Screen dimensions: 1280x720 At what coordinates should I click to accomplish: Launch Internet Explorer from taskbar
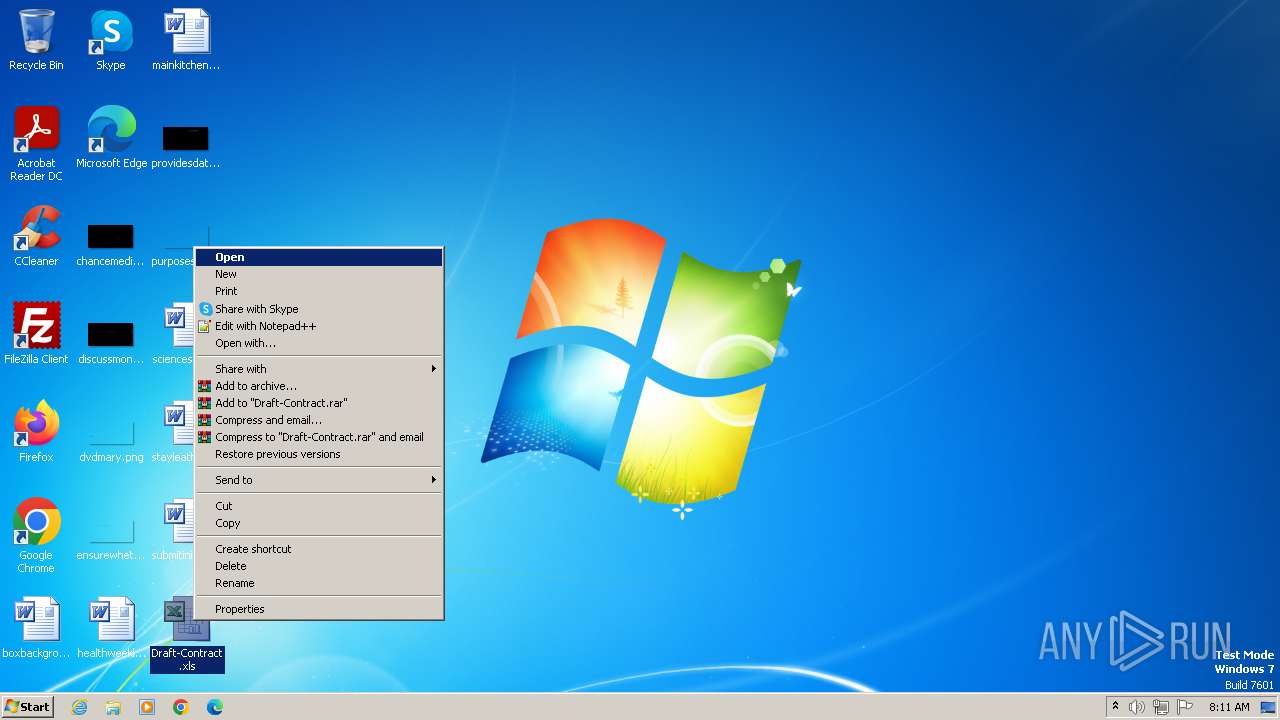tap(80, 707)
